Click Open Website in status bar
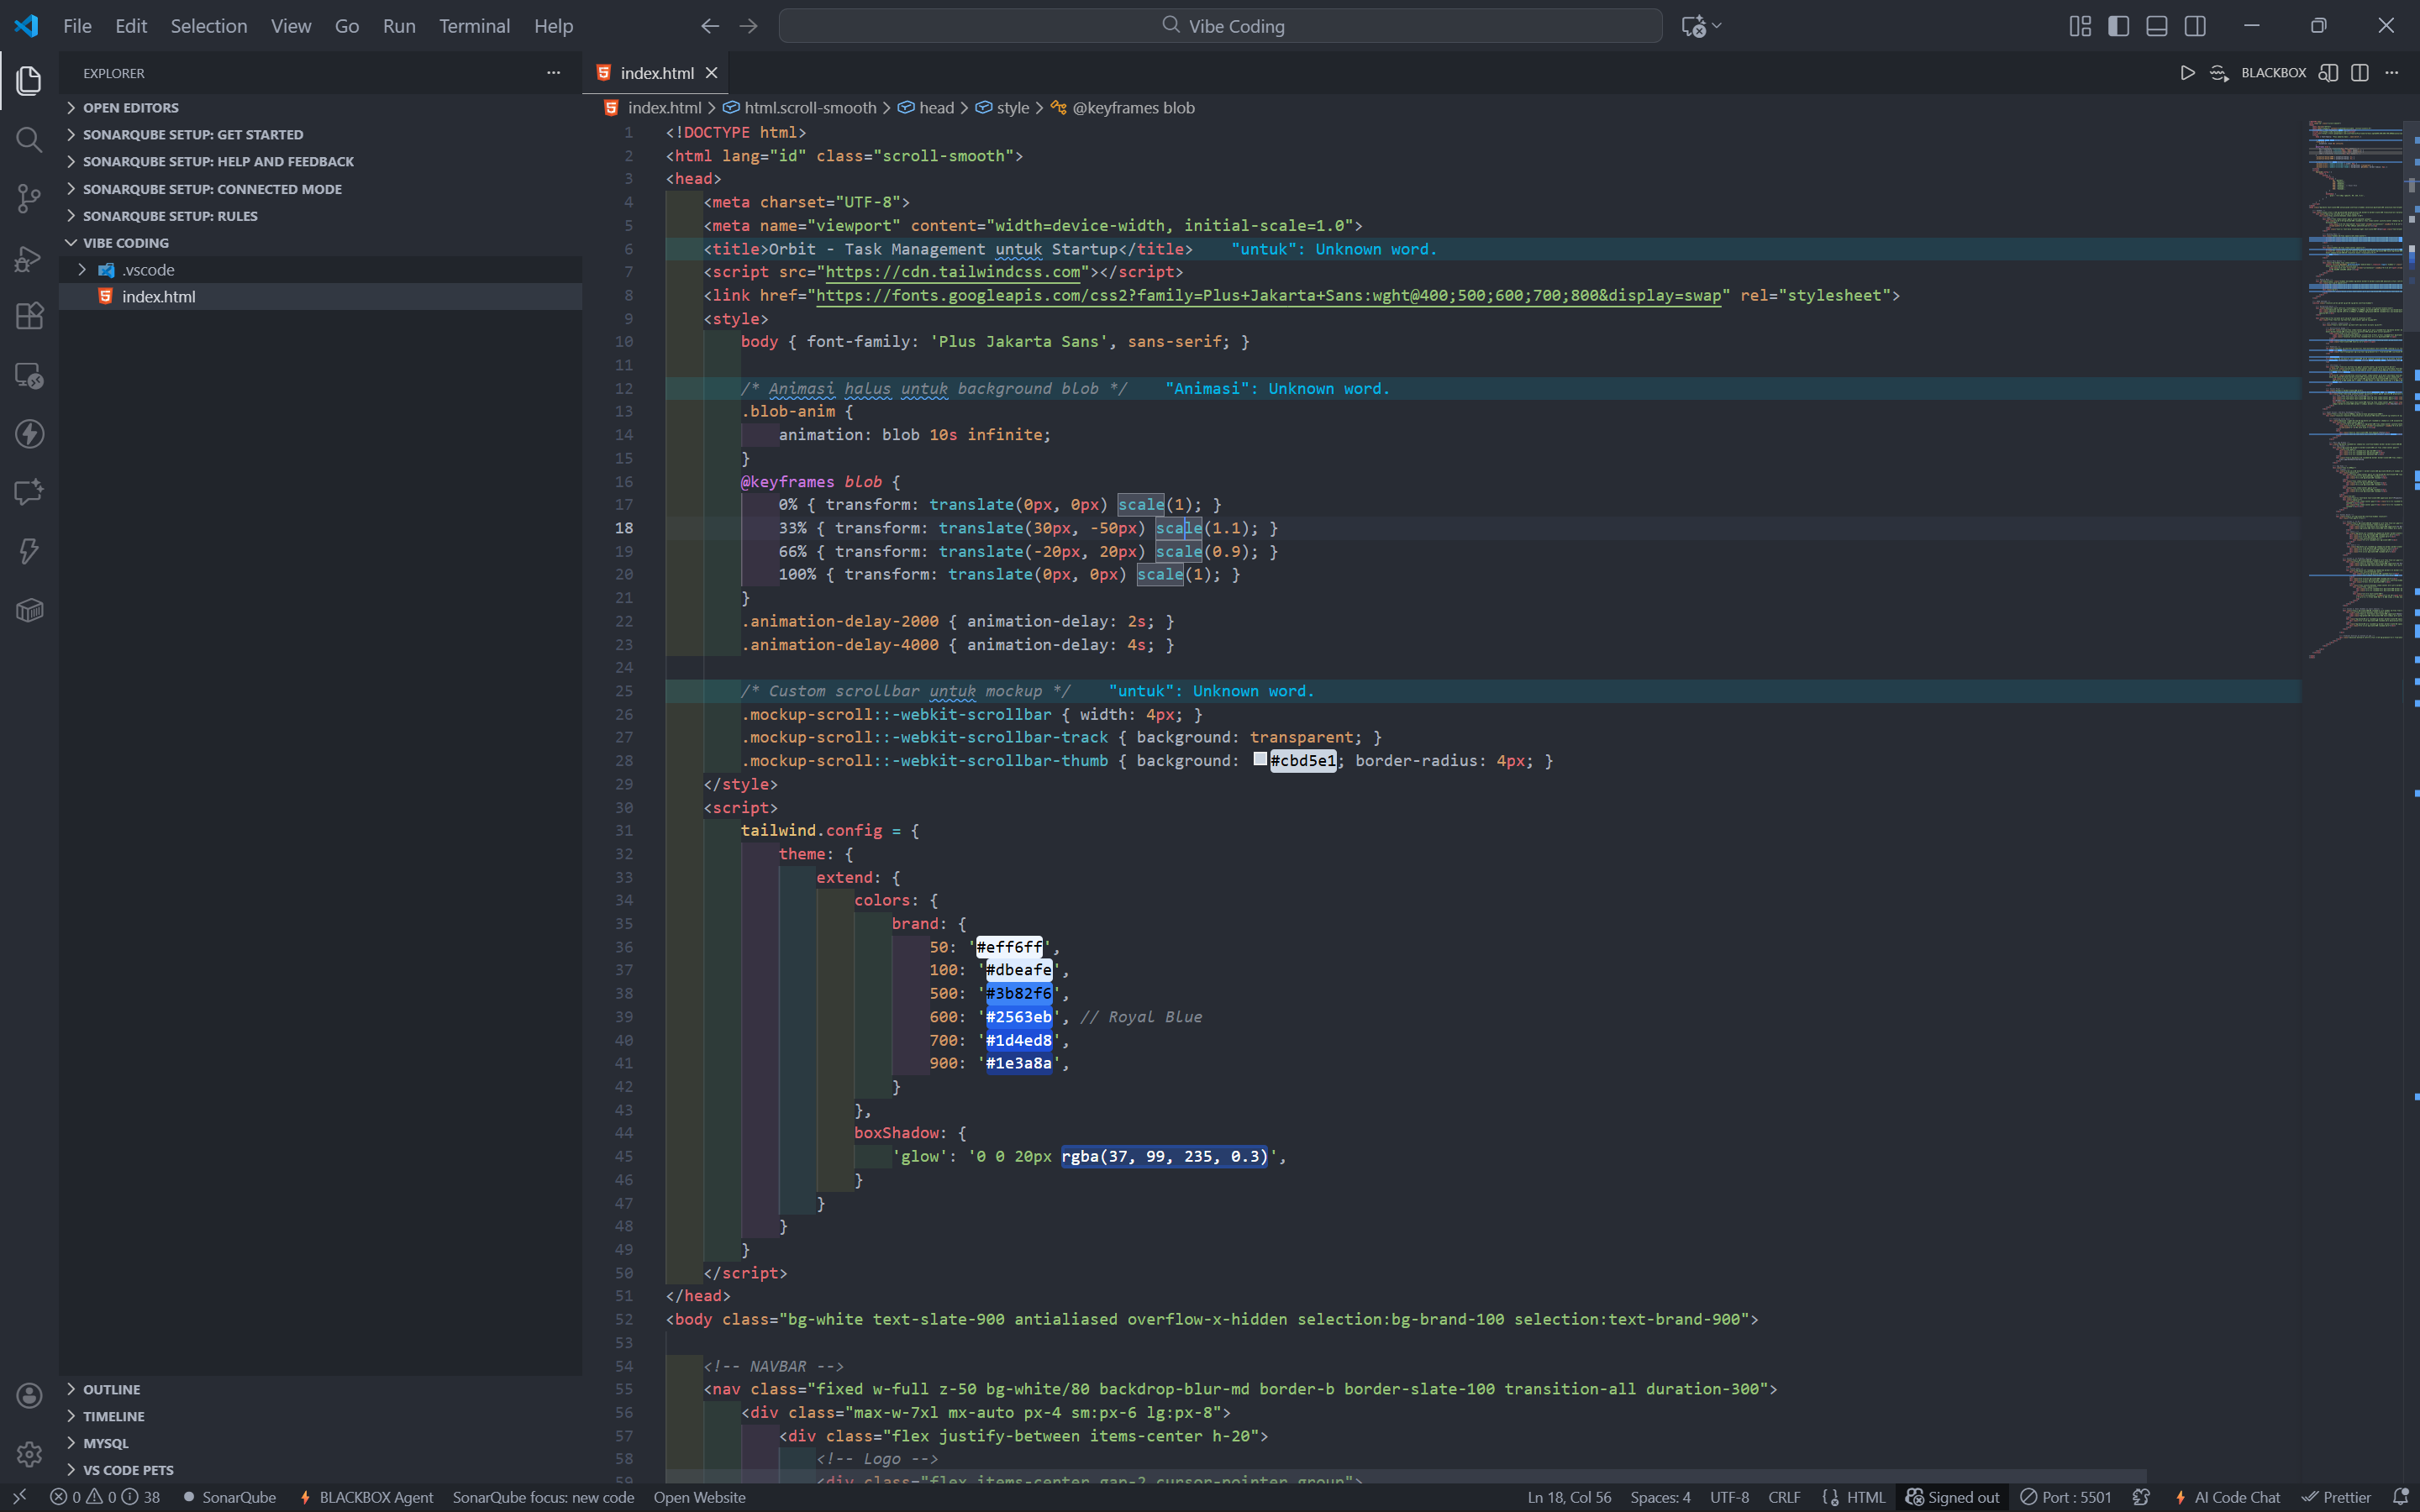The width and height of the screenshot is (2420, 1512). click(x=699, y=1497)
